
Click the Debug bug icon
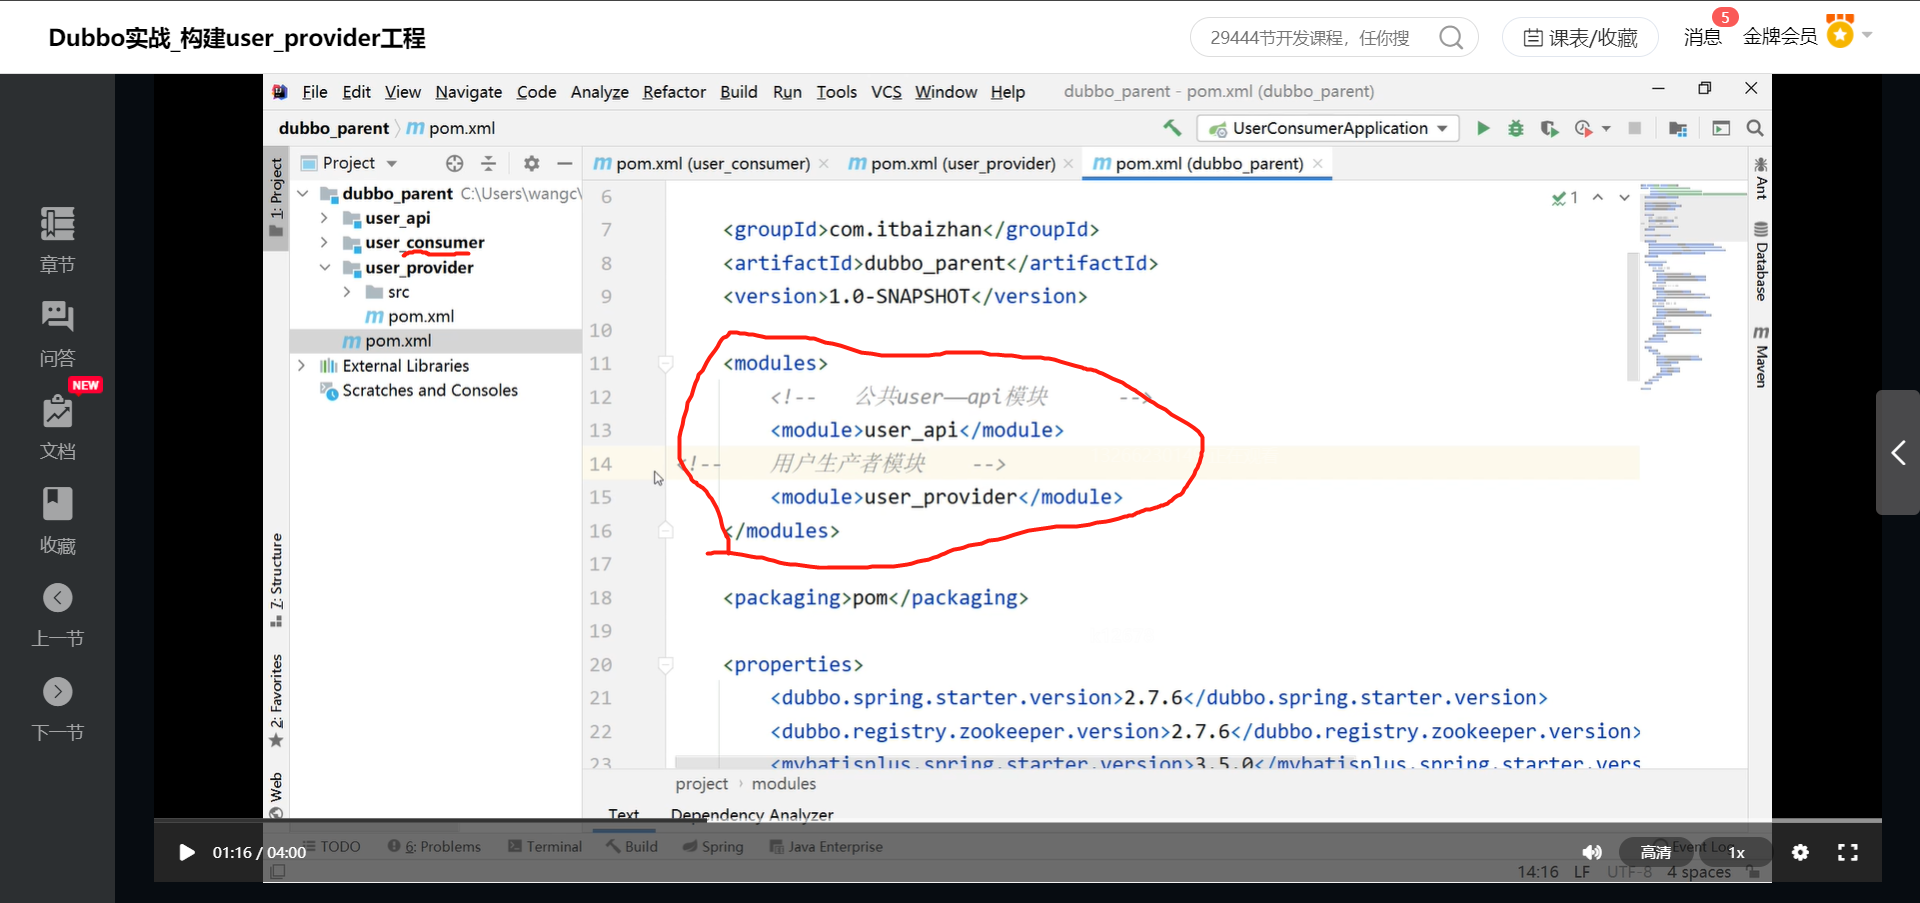(x=1516, y=128)
